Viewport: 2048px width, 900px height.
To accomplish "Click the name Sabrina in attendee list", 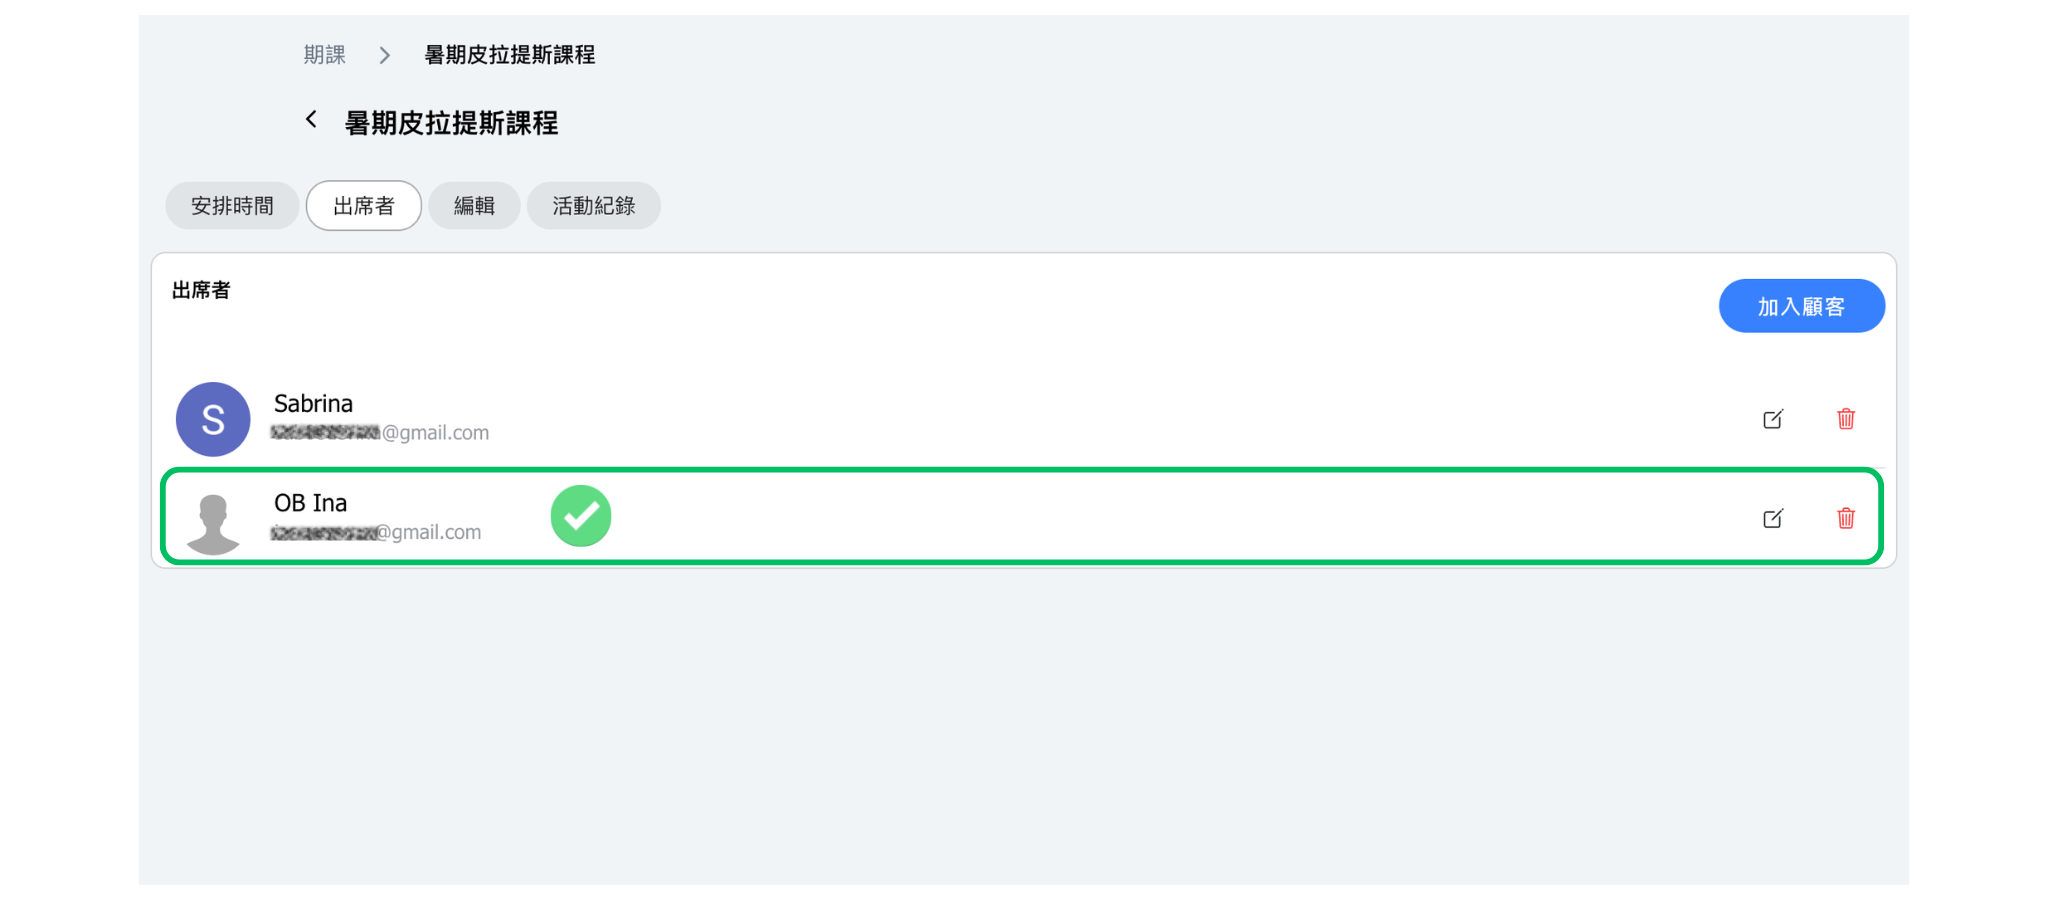I will (x=313, y=404).
